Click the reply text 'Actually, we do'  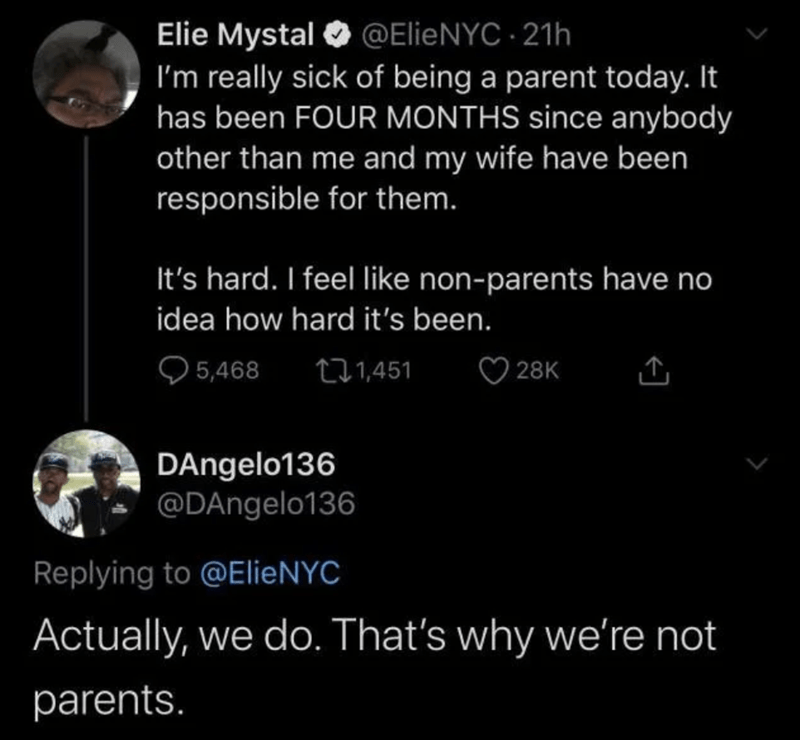point(173,636)
